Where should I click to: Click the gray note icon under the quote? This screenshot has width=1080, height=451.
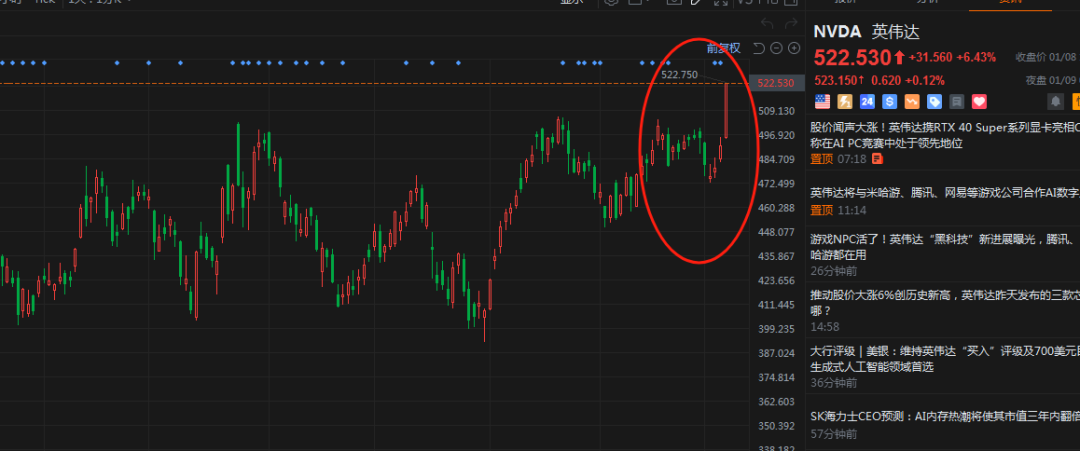[x=957, y=102]
